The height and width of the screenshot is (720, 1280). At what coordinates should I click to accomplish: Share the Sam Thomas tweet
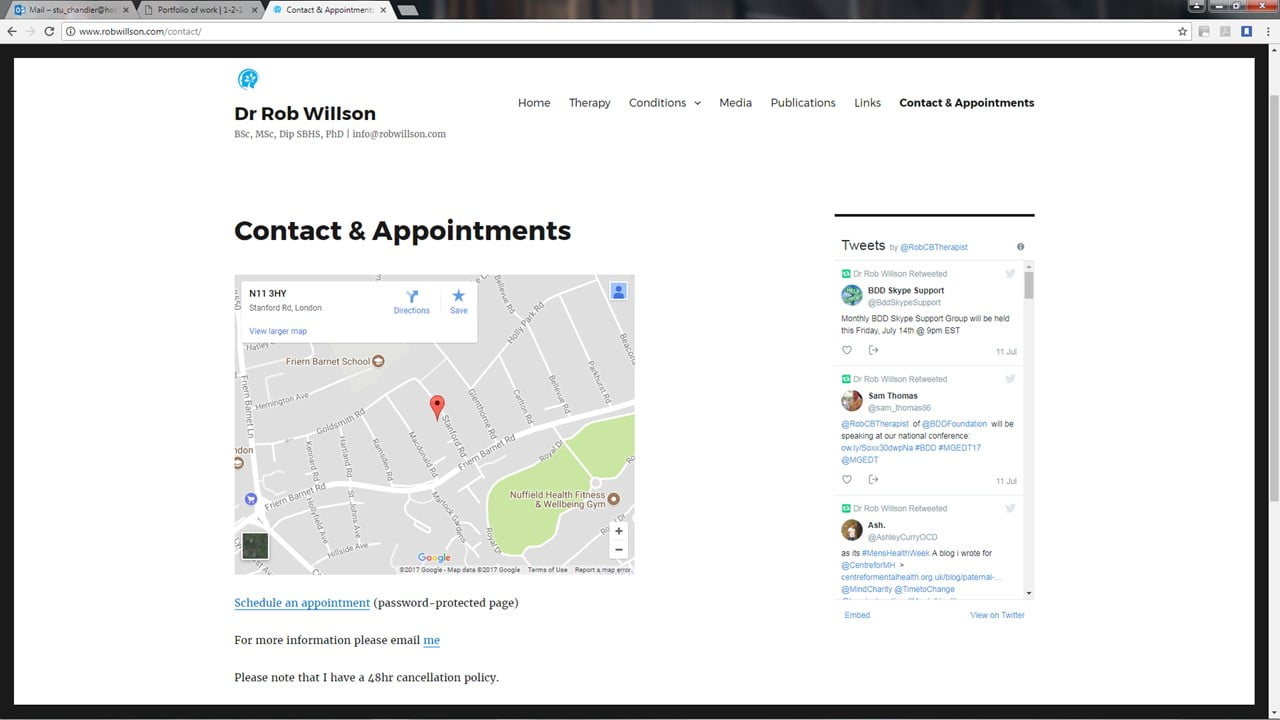873,480
